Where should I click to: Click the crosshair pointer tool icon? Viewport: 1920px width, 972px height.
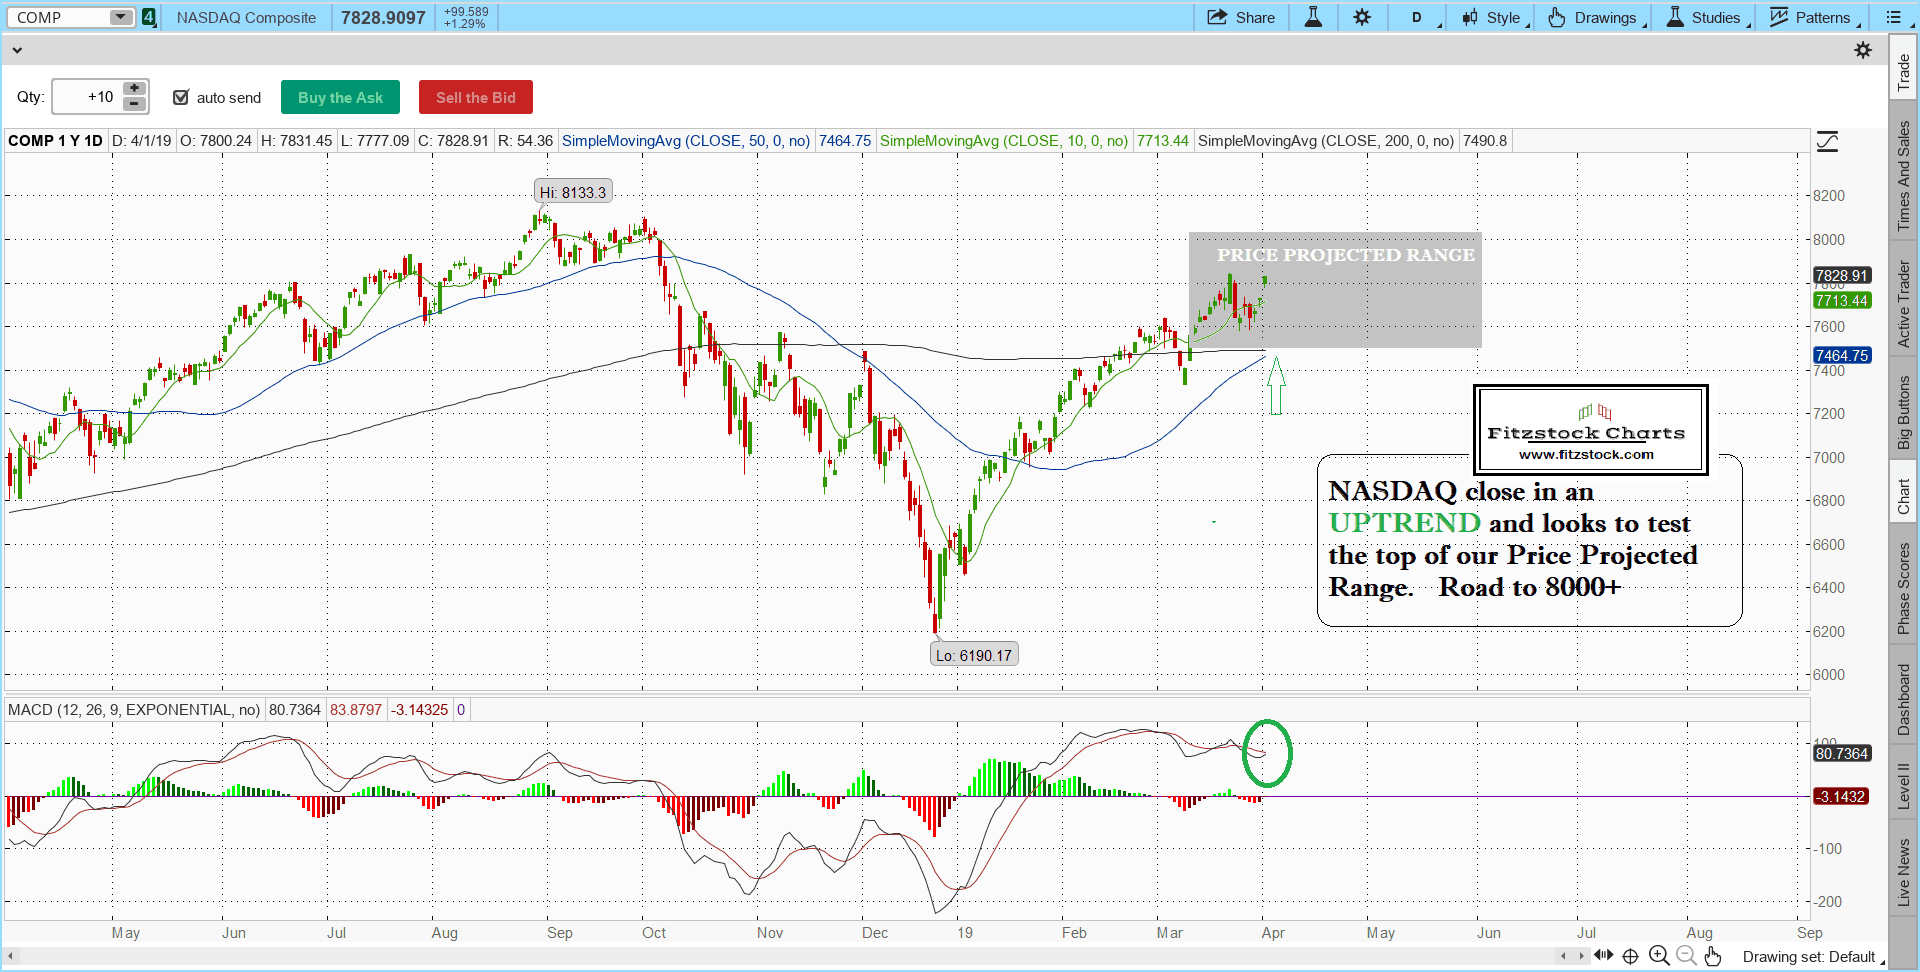1630,956
